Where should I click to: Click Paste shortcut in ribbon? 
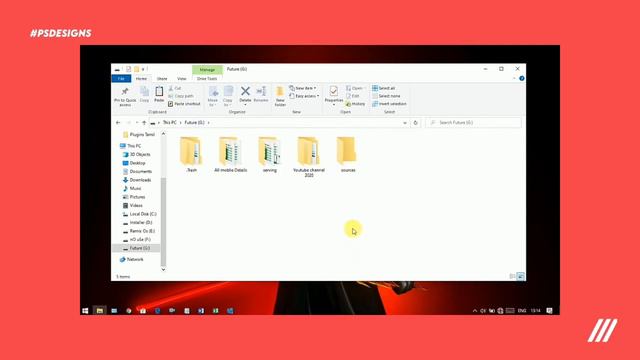[184, 104]
